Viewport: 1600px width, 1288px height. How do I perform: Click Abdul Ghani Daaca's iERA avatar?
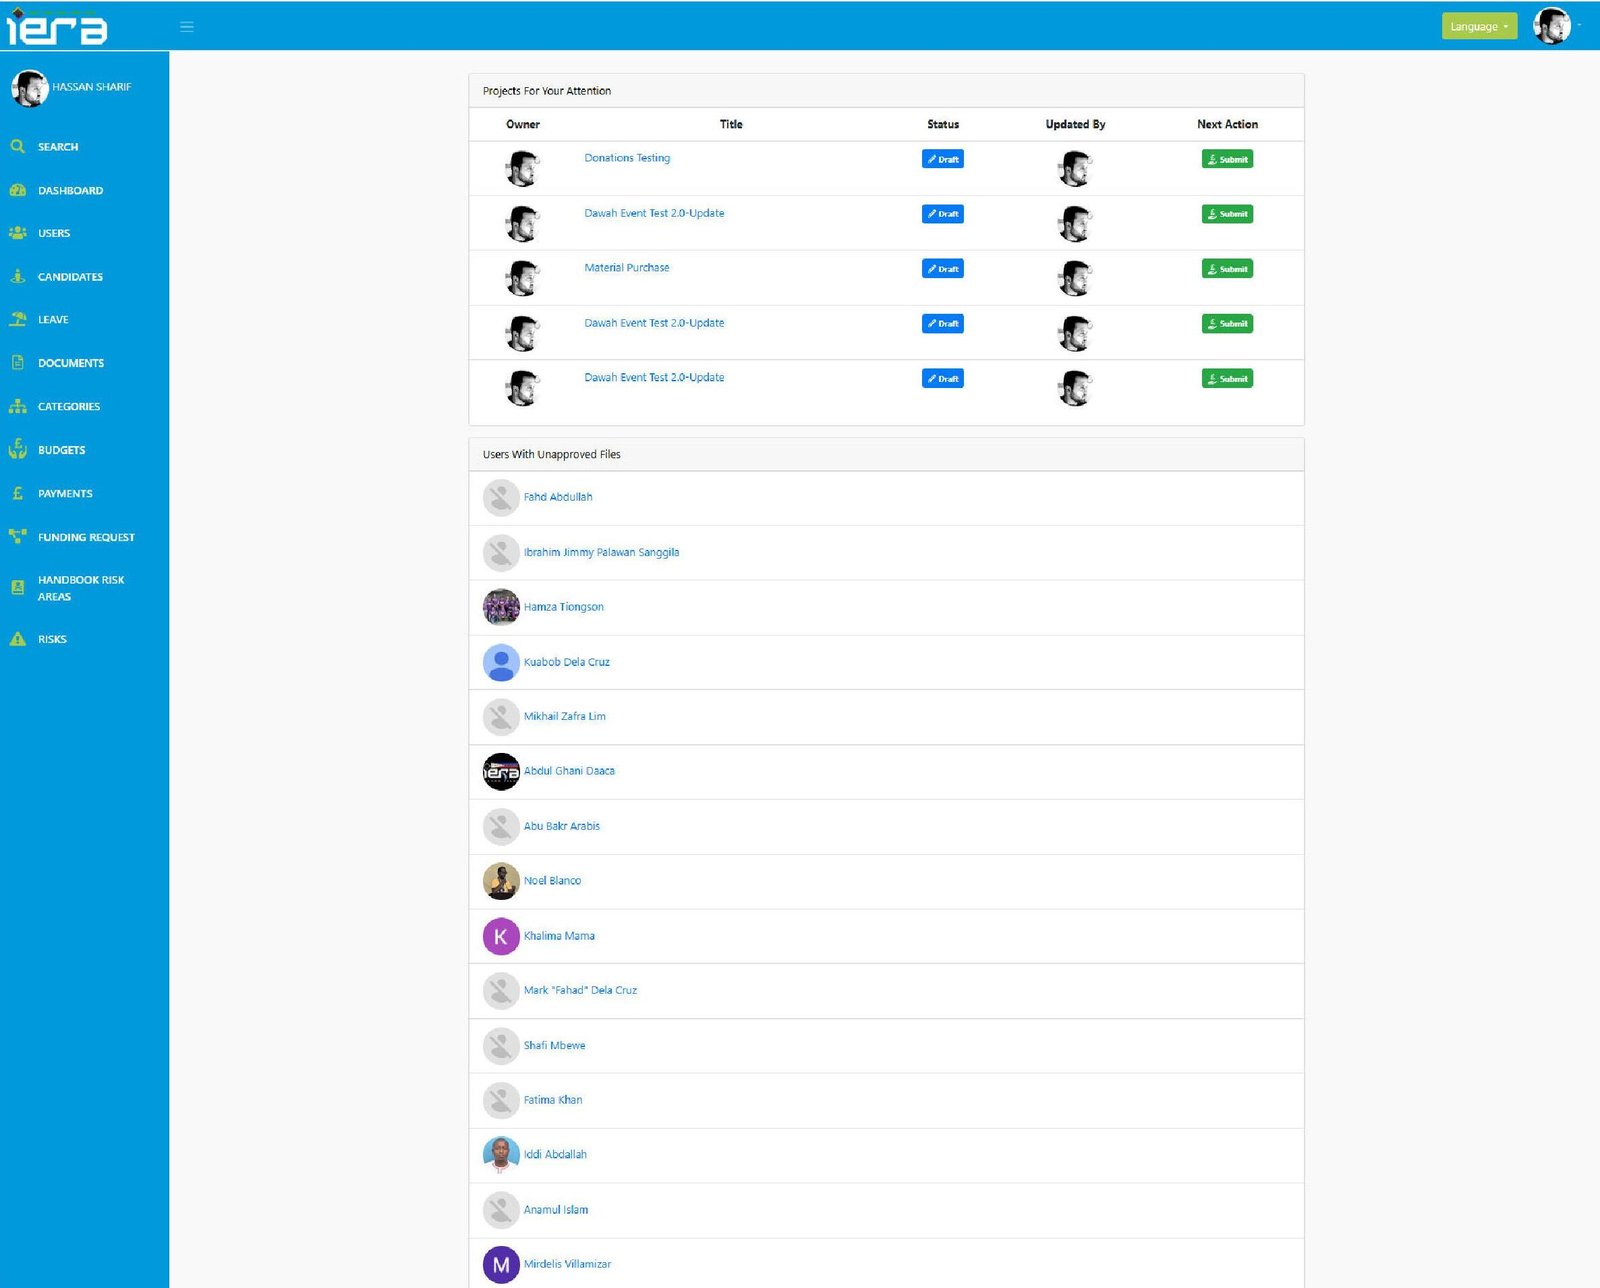[x=501, y=771]
